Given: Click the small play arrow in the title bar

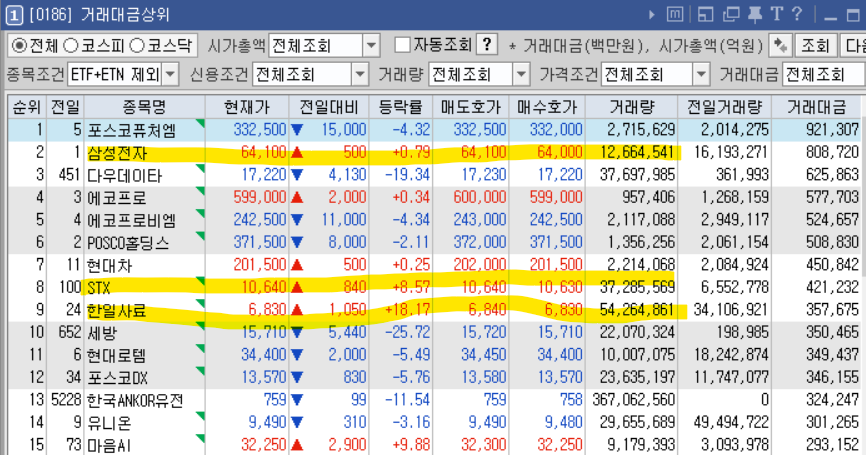Looking at the screenshot, I should pos(652,14).
